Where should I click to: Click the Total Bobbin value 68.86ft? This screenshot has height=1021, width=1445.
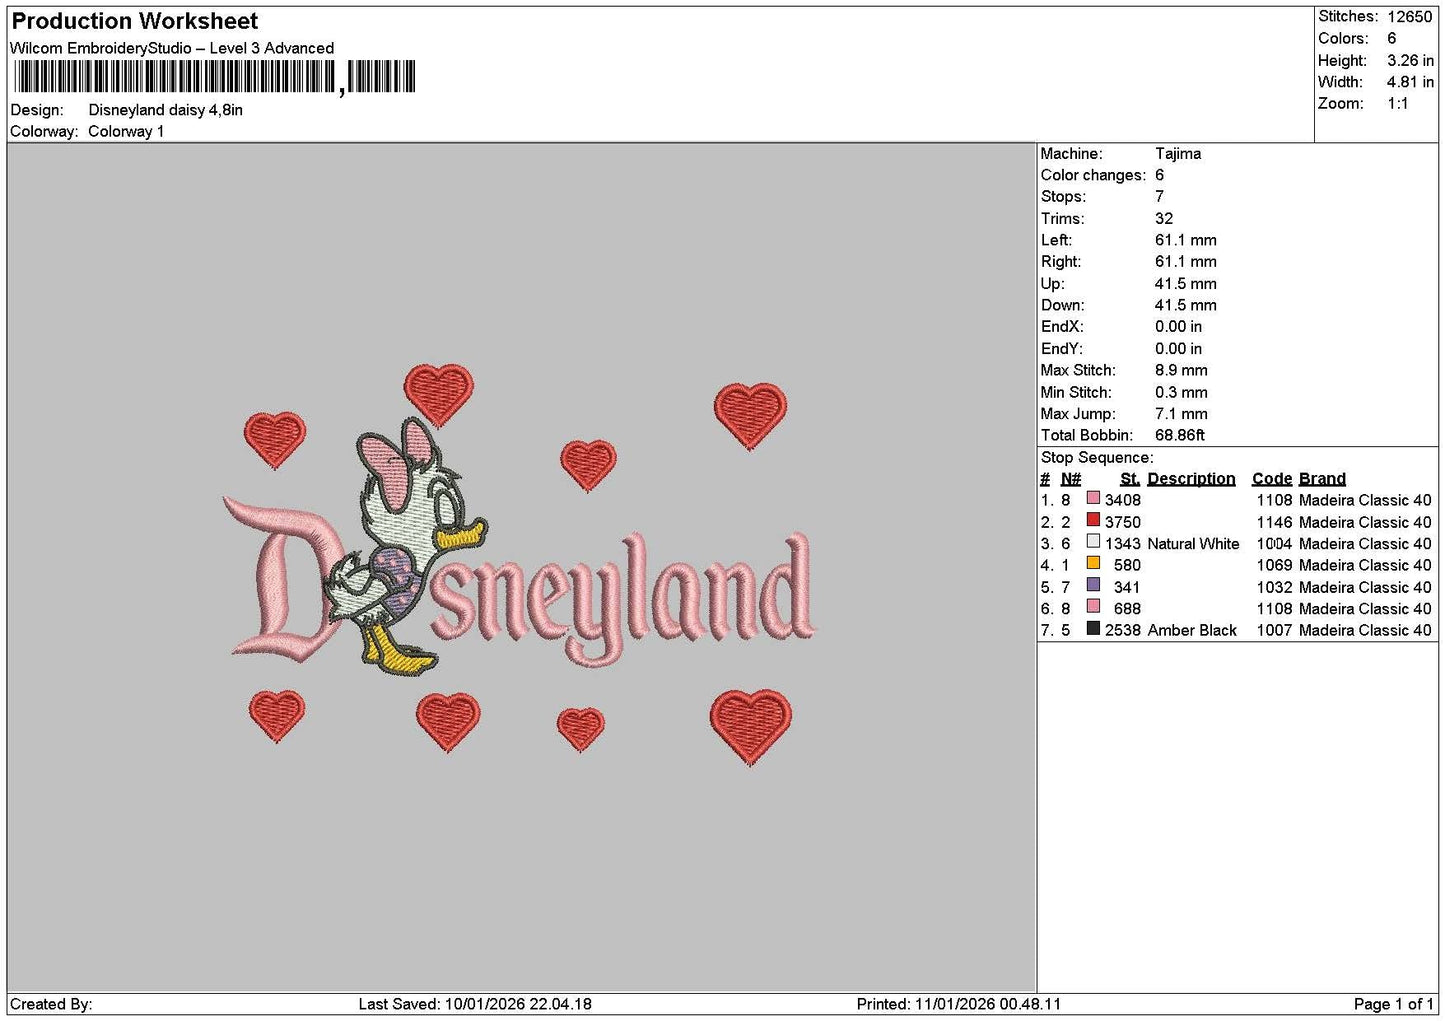pos(1180,436)
